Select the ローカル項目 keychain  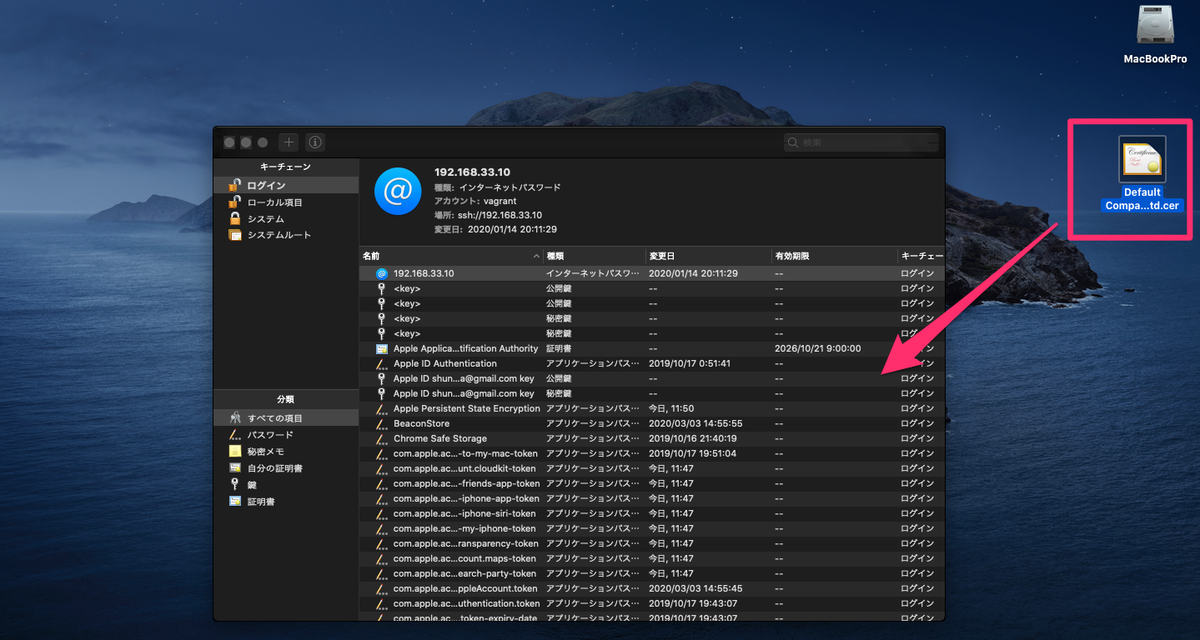[x=286, y=202]
